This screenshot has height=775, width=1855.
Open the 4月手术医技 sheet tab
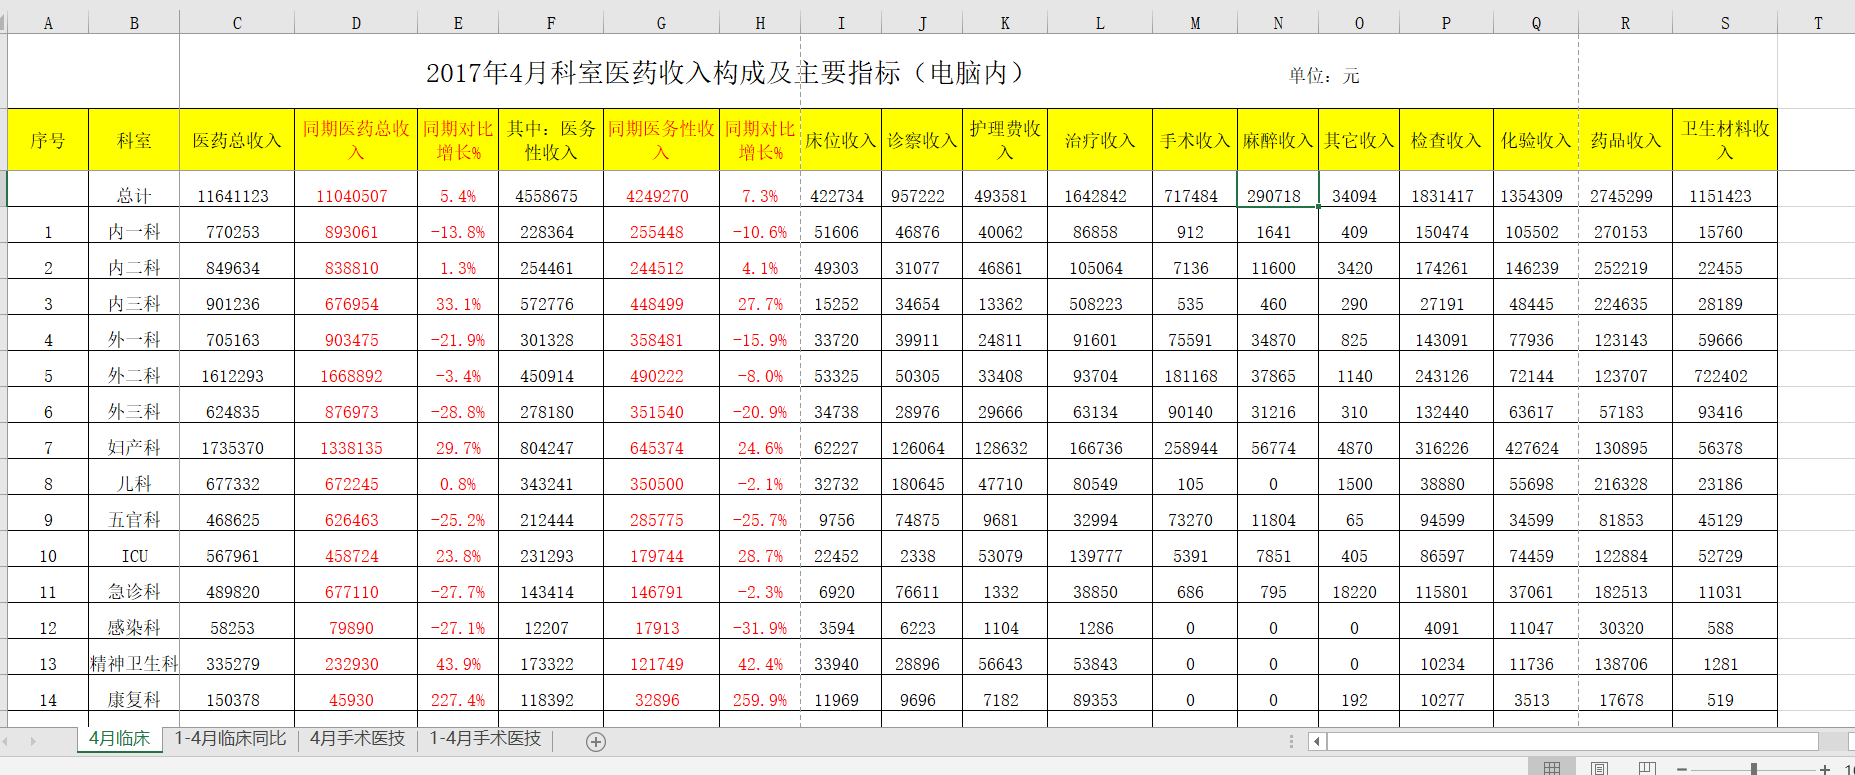tap(357, 739)
